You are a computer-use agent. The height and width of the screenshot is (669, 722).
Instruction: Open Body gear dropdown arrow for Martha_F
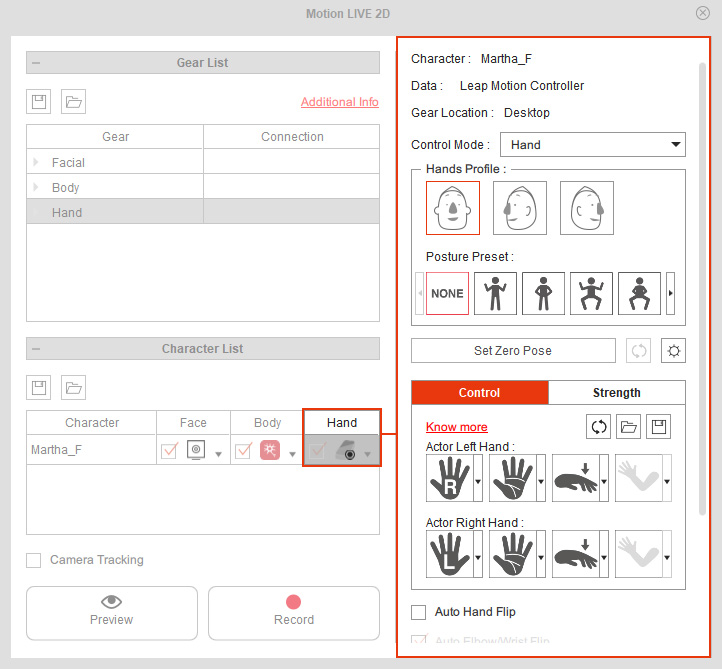292,454
